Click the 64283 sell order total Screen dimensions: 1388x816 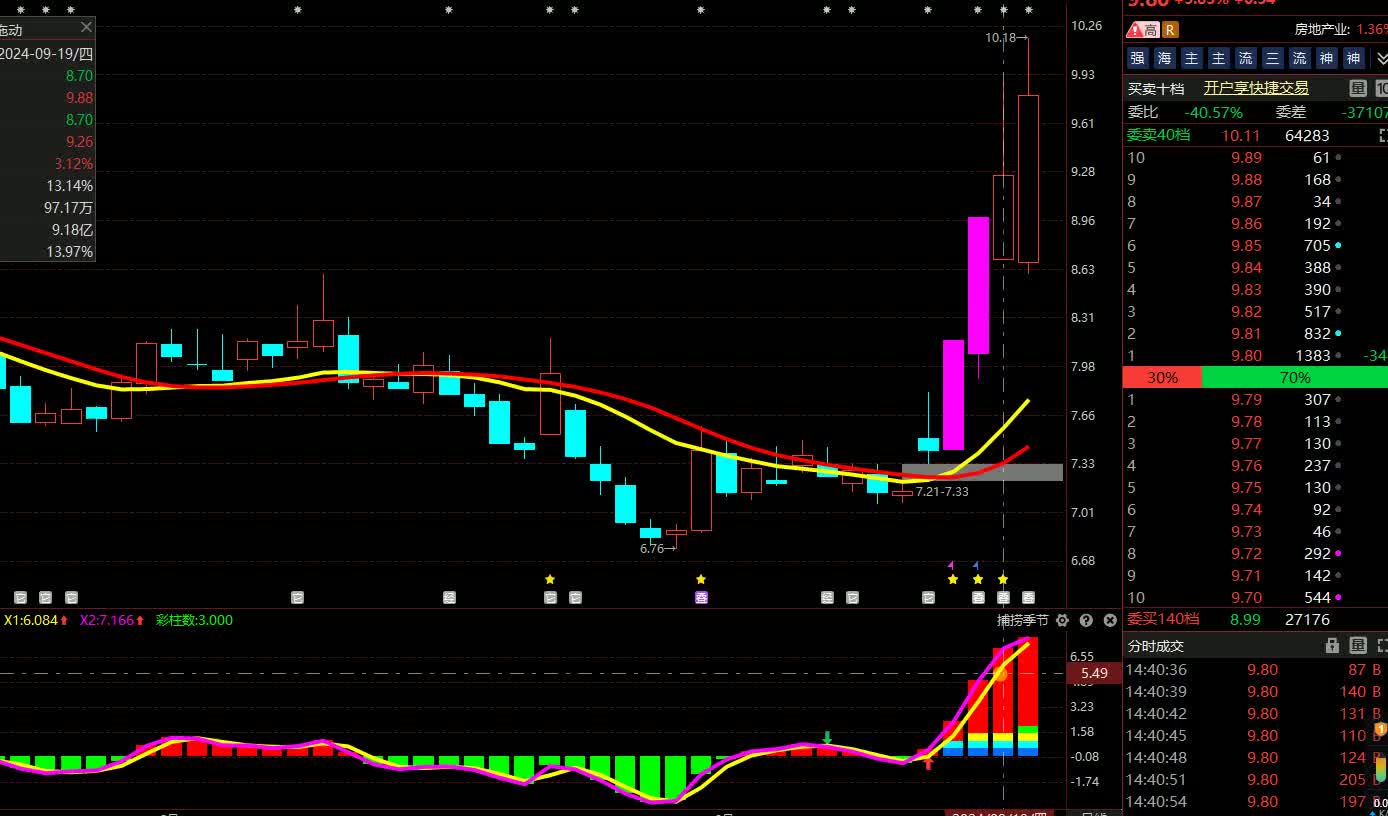point(1307,135)
